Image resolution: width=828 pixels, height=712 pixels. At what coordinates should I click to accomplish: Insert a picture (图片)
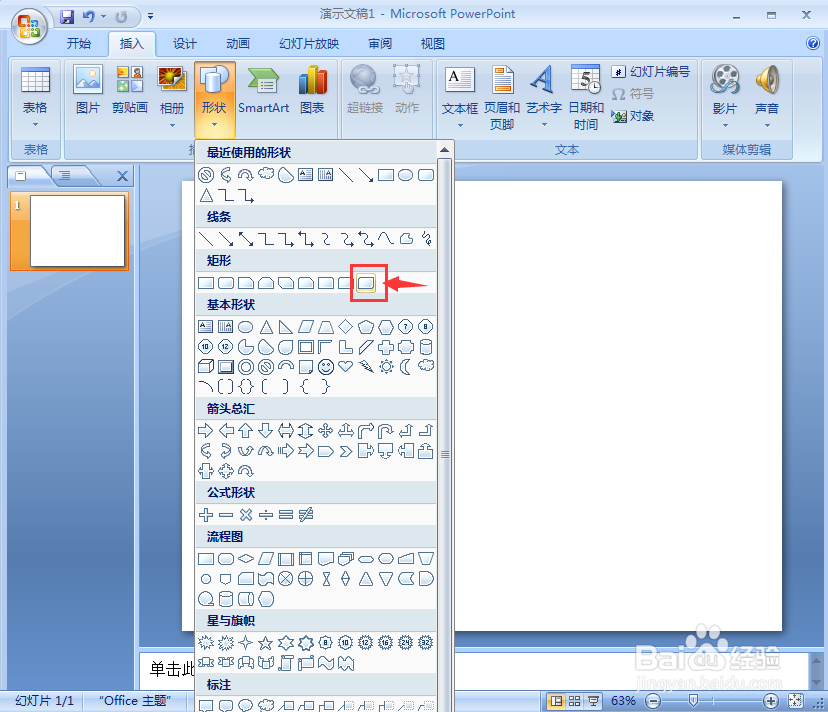(x=88, y=90)
